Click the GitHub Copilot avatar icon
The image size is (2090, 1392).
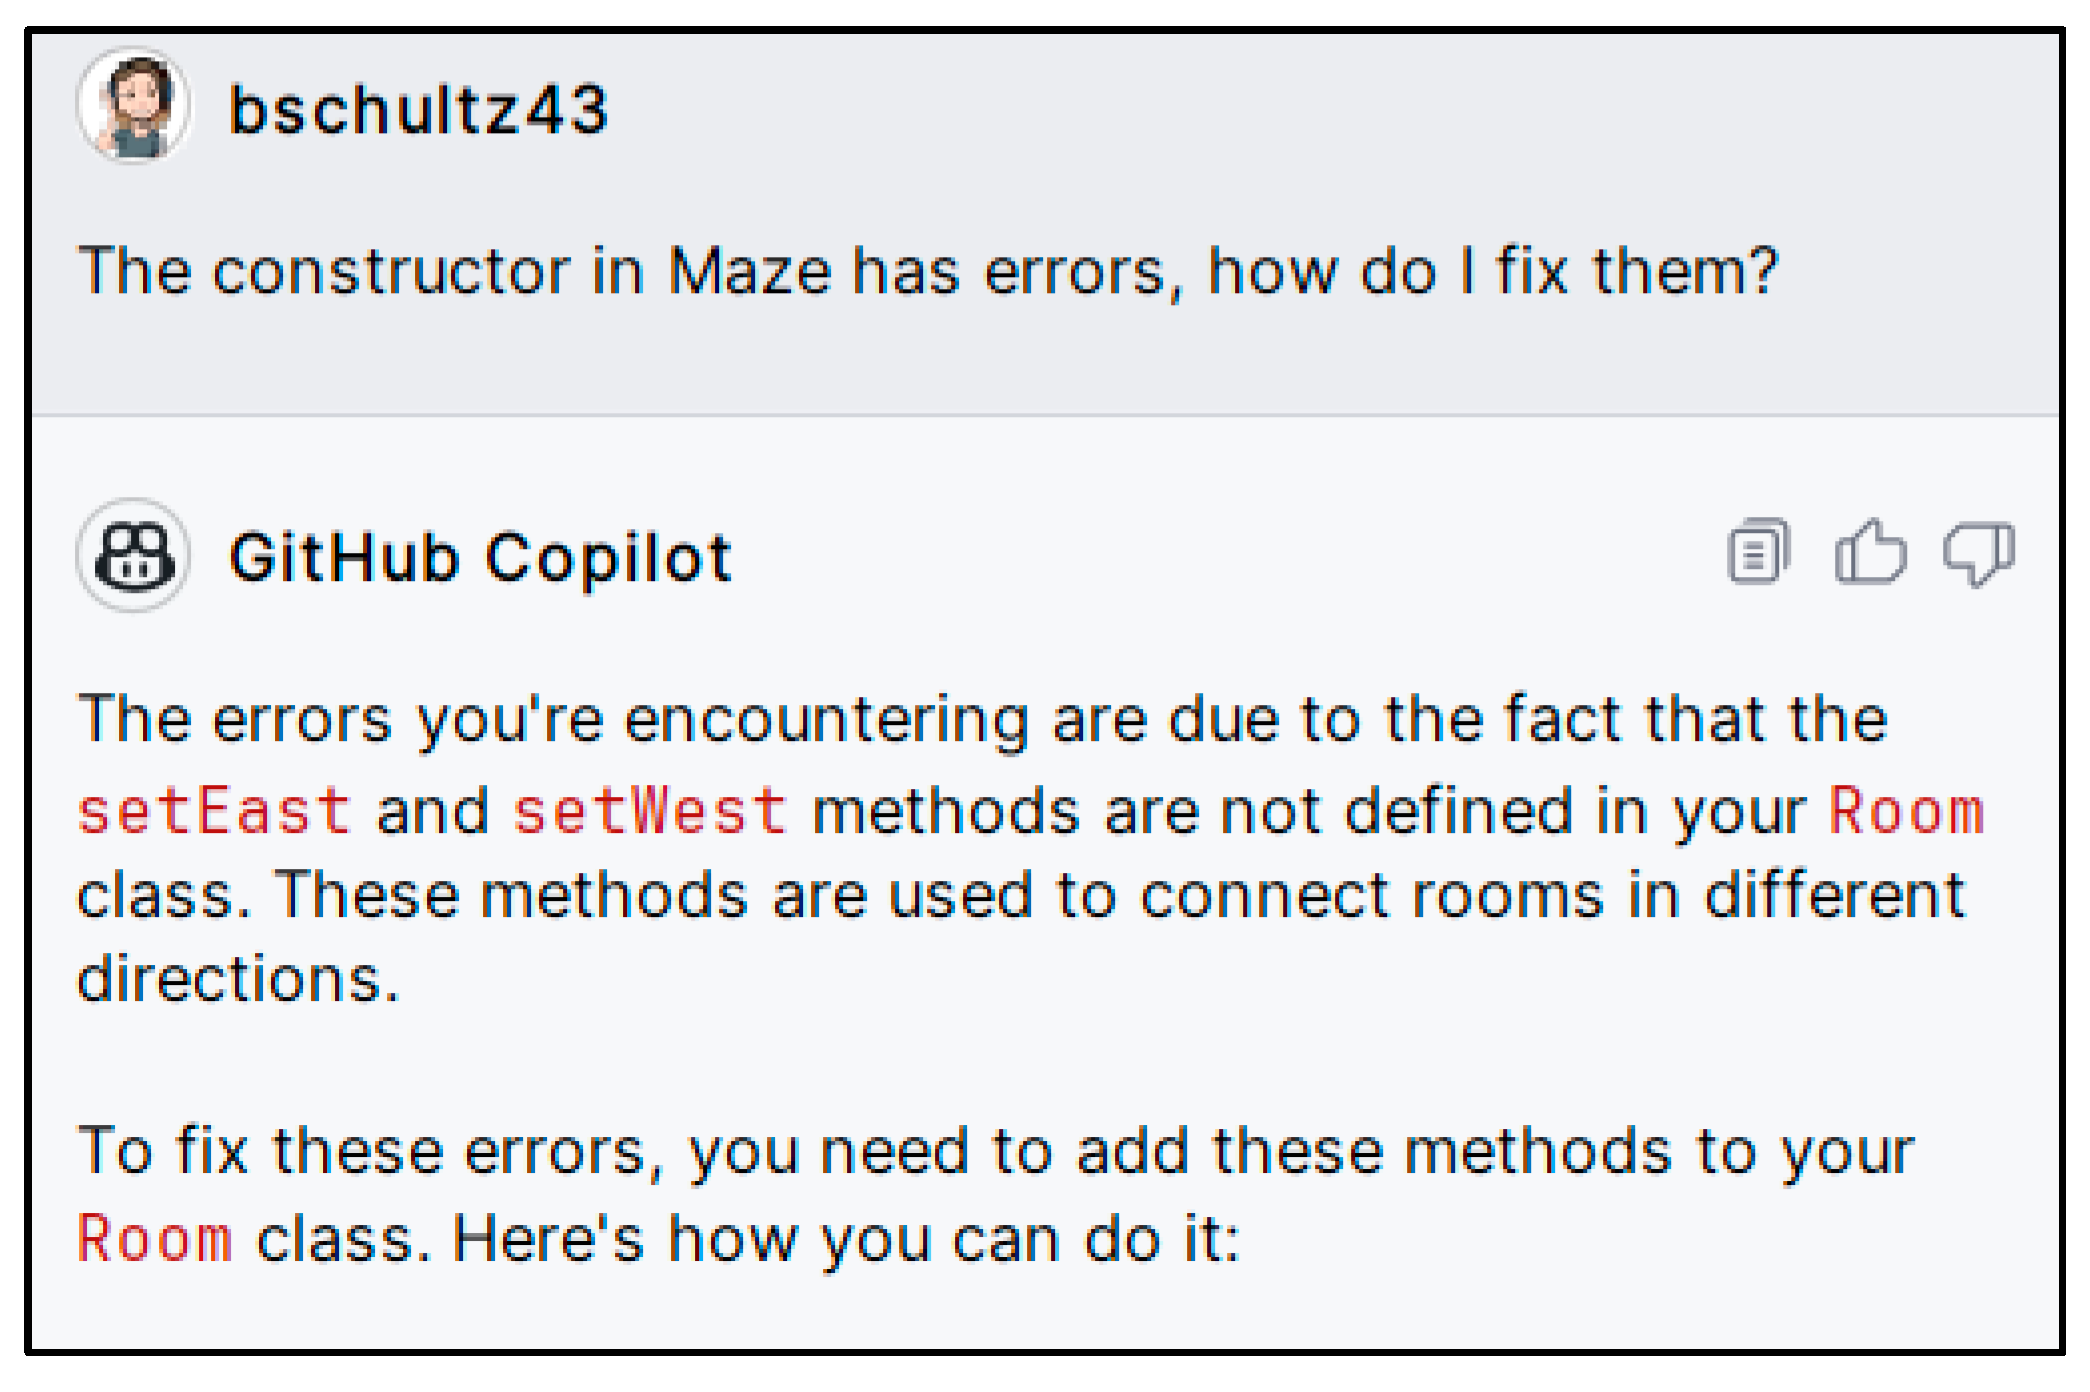click(x=134, y=555)
